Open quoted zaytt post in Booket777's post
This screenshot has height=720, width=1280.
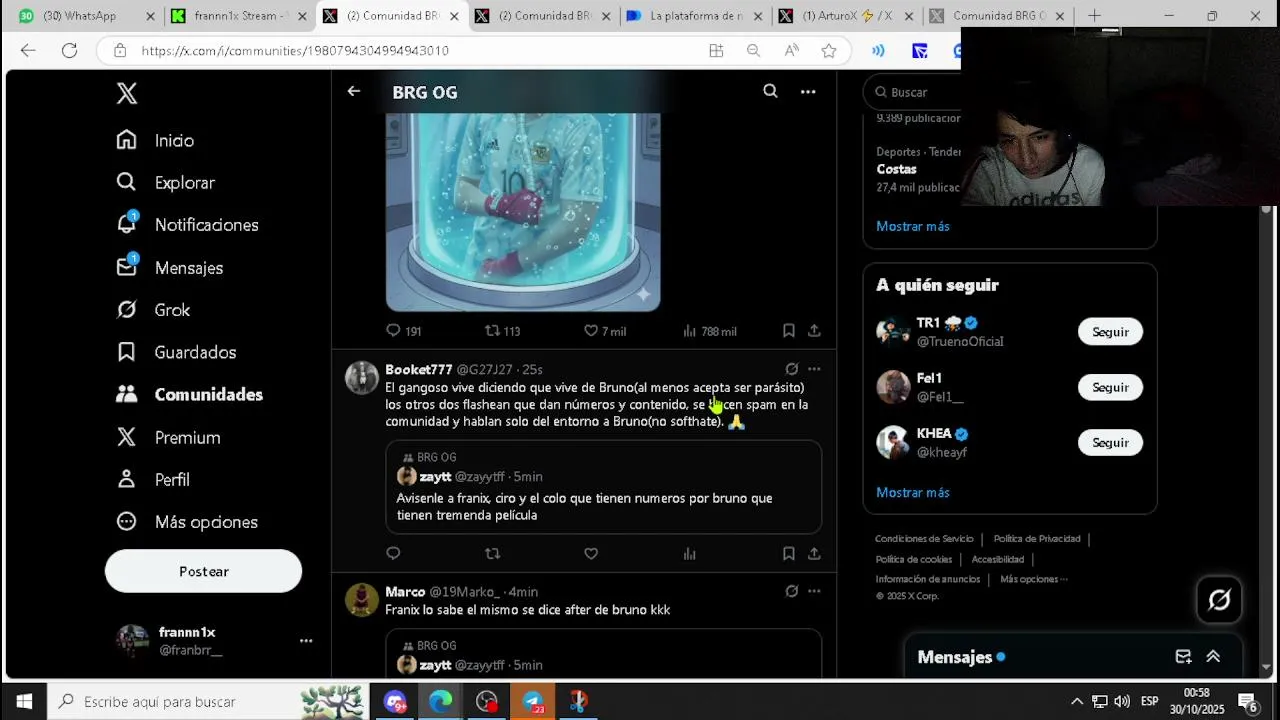tap(604, 487)
